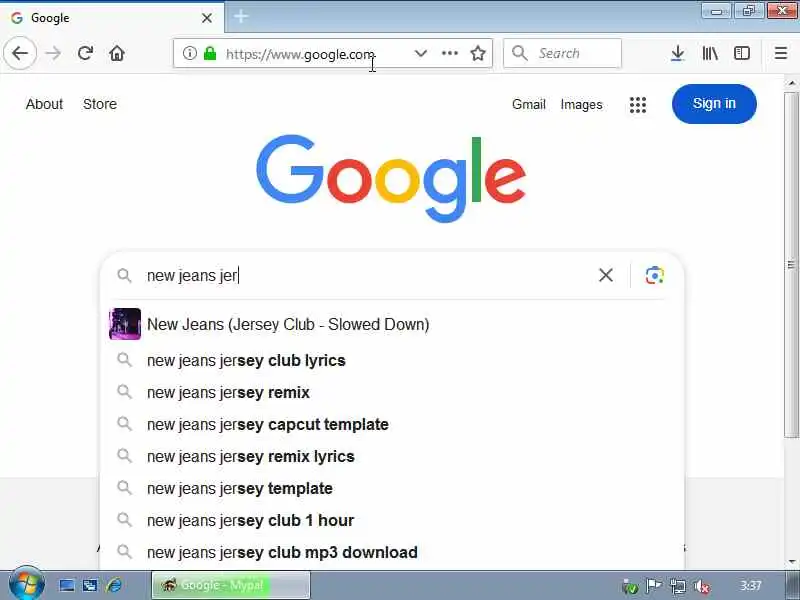Open the Windows Start menu
The width and height of the screenshot is (800, 600).
click(x=26, y=584)
